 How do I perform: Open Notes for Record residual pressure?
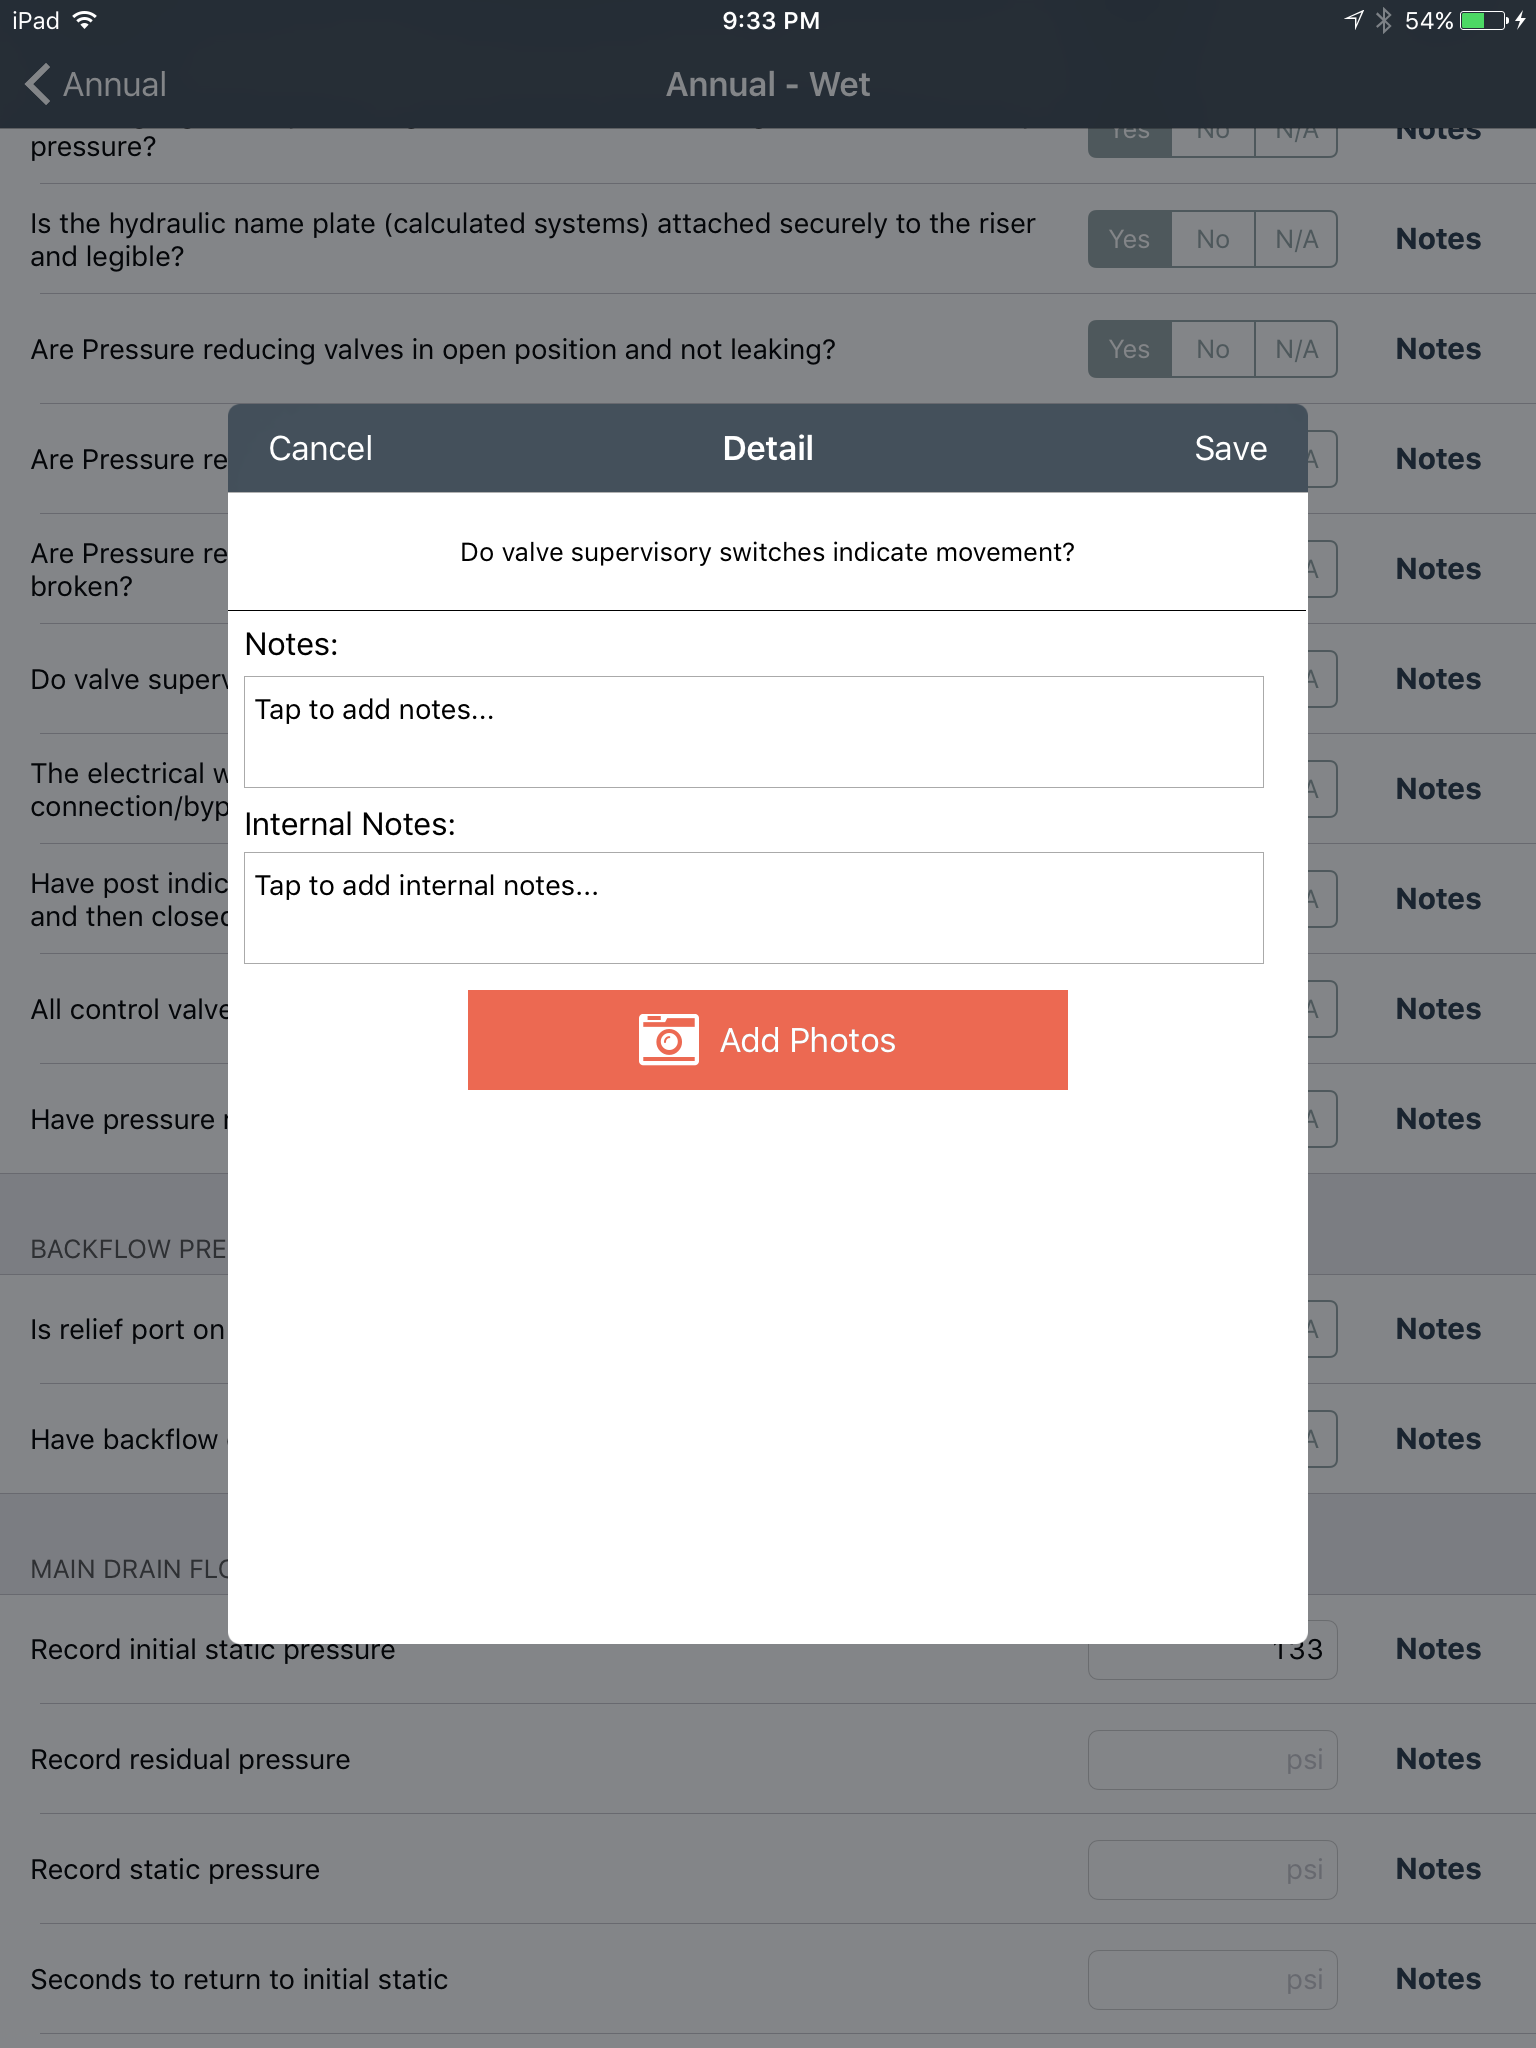1438,1759
